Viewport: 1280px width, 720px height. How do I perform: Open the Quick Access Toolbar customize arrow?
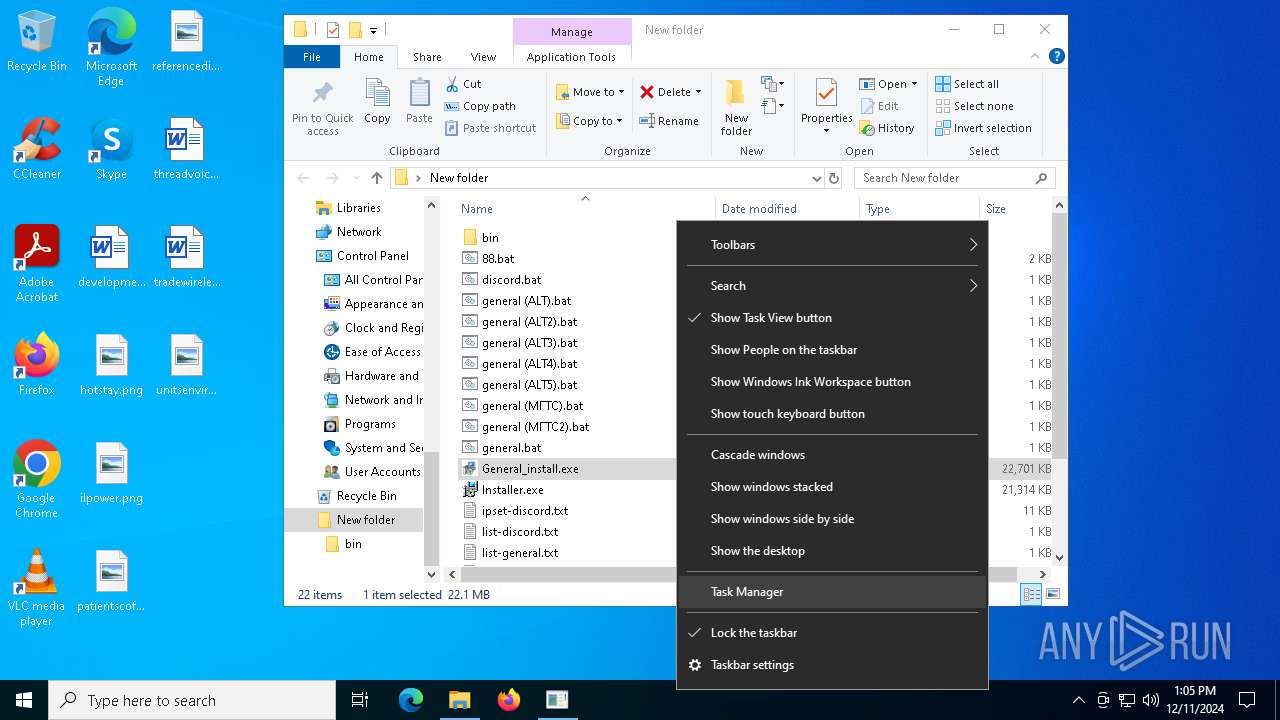click(374, 30)
